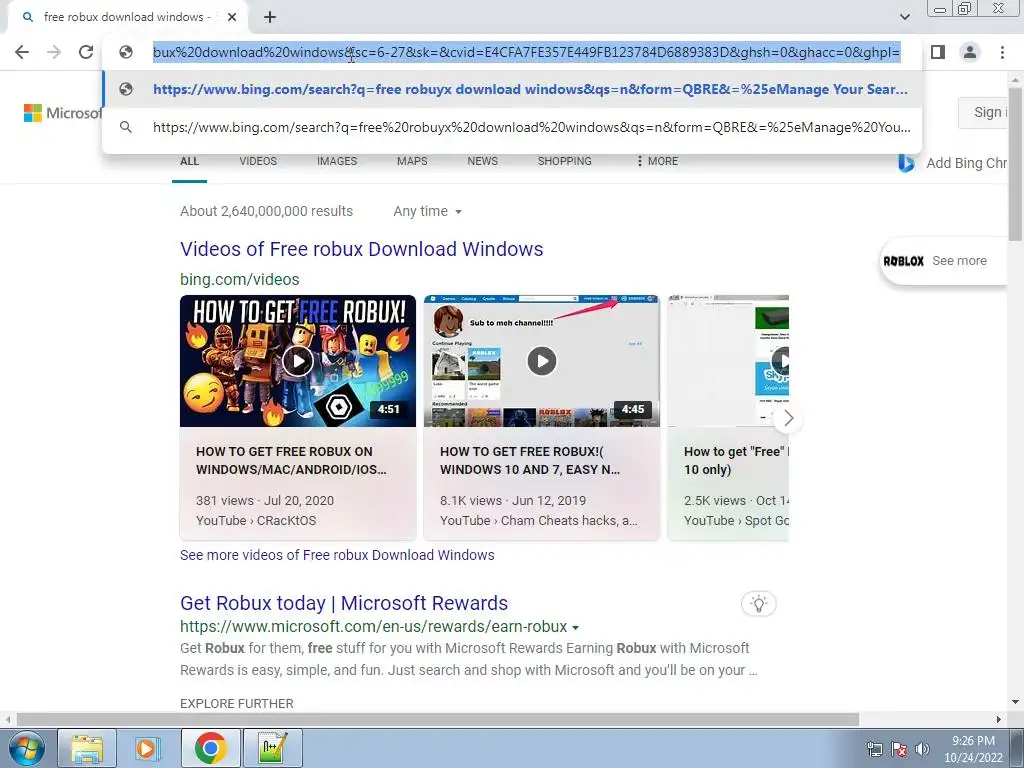Click the YouTube › CRacKtOS source text
Screen dimensions: 1024x768
point(256,520)
